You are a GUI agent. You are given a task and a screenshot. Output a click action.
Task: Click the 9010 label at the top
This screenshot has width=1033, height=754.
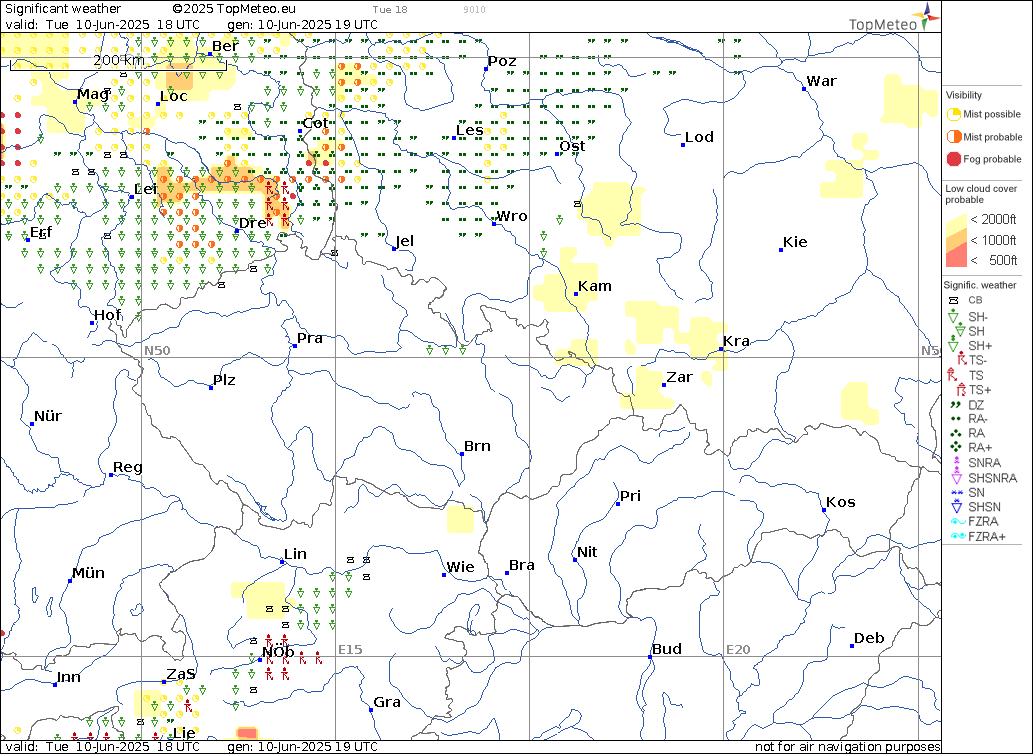tap(474, 9)
